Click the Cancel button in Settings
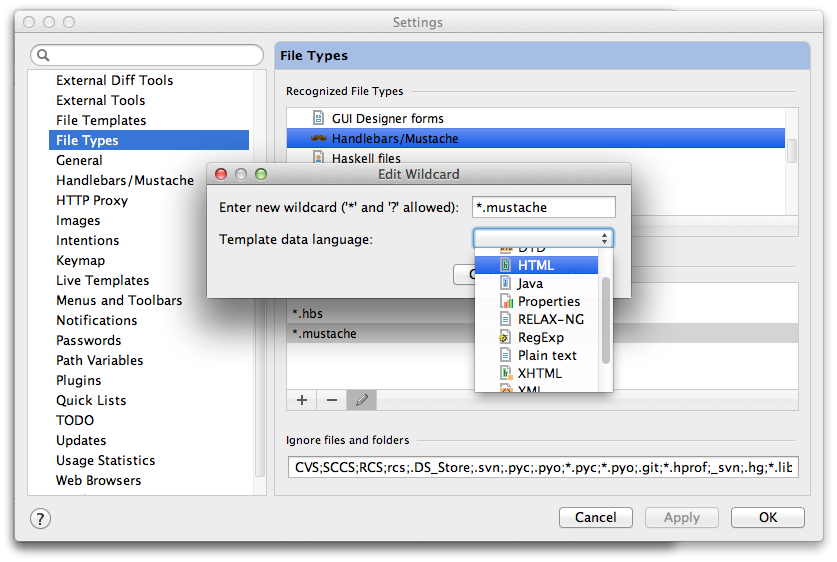 (595, 518)
